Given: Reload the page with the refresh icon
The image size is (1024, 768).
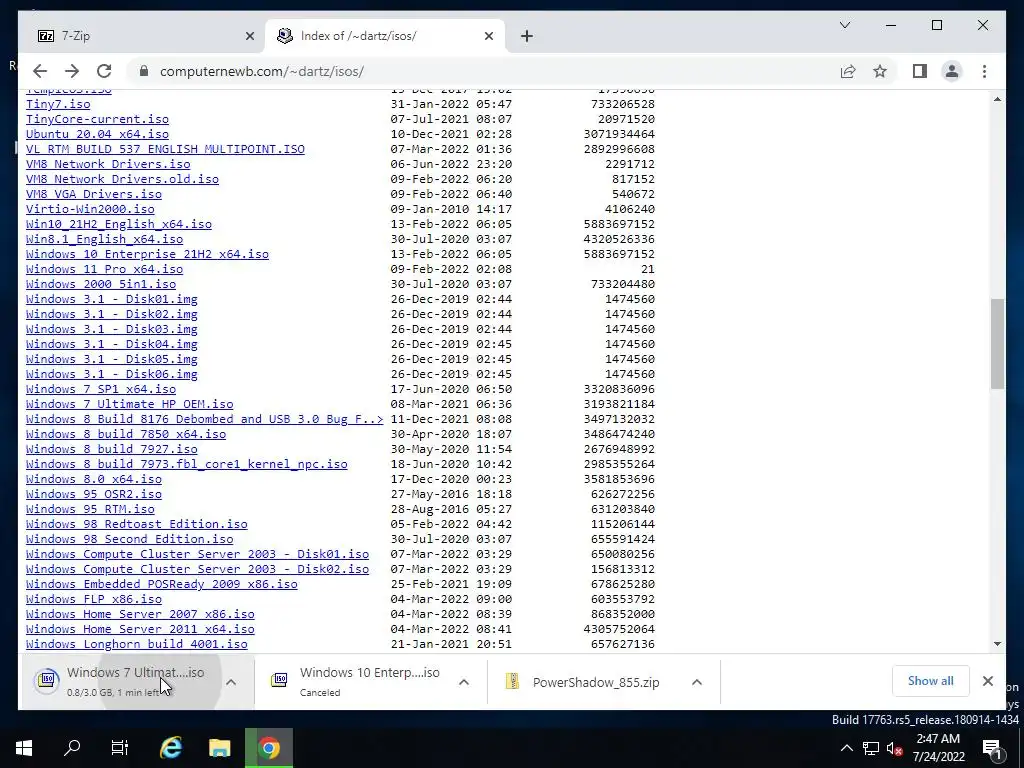Looking at the screenshot, I should 104,71.
